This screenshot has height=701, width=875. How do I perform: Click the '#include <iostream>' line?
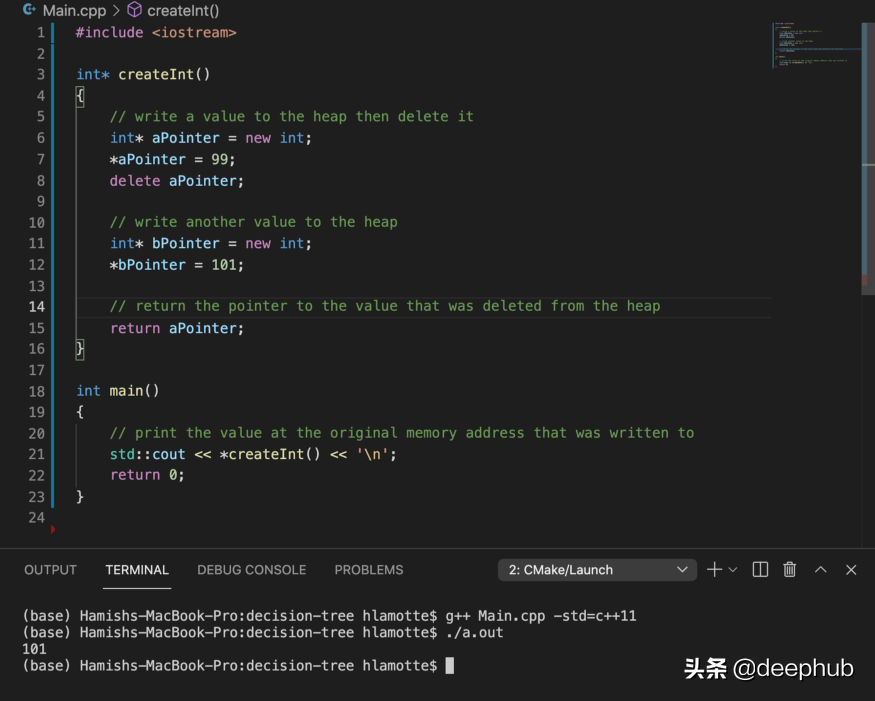pos(156,32)
